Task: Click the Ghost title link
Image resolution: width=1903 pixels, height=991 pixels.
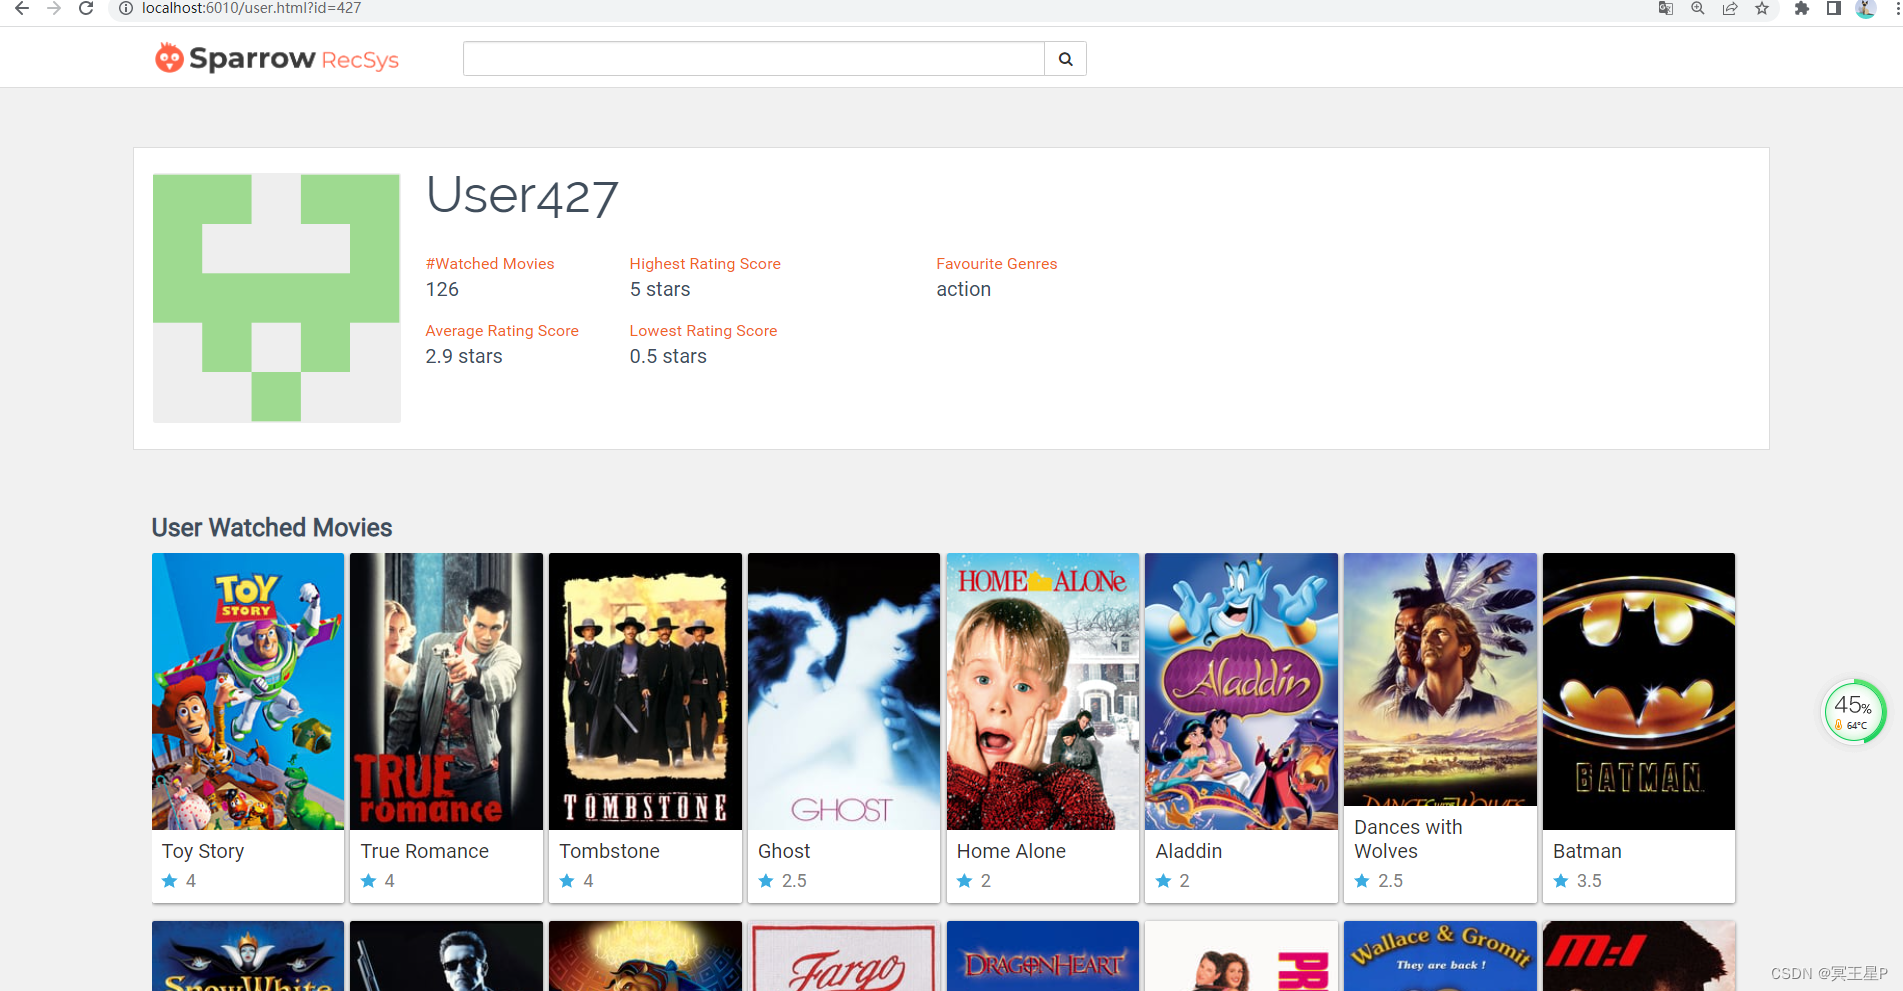Action: point(784,851)
